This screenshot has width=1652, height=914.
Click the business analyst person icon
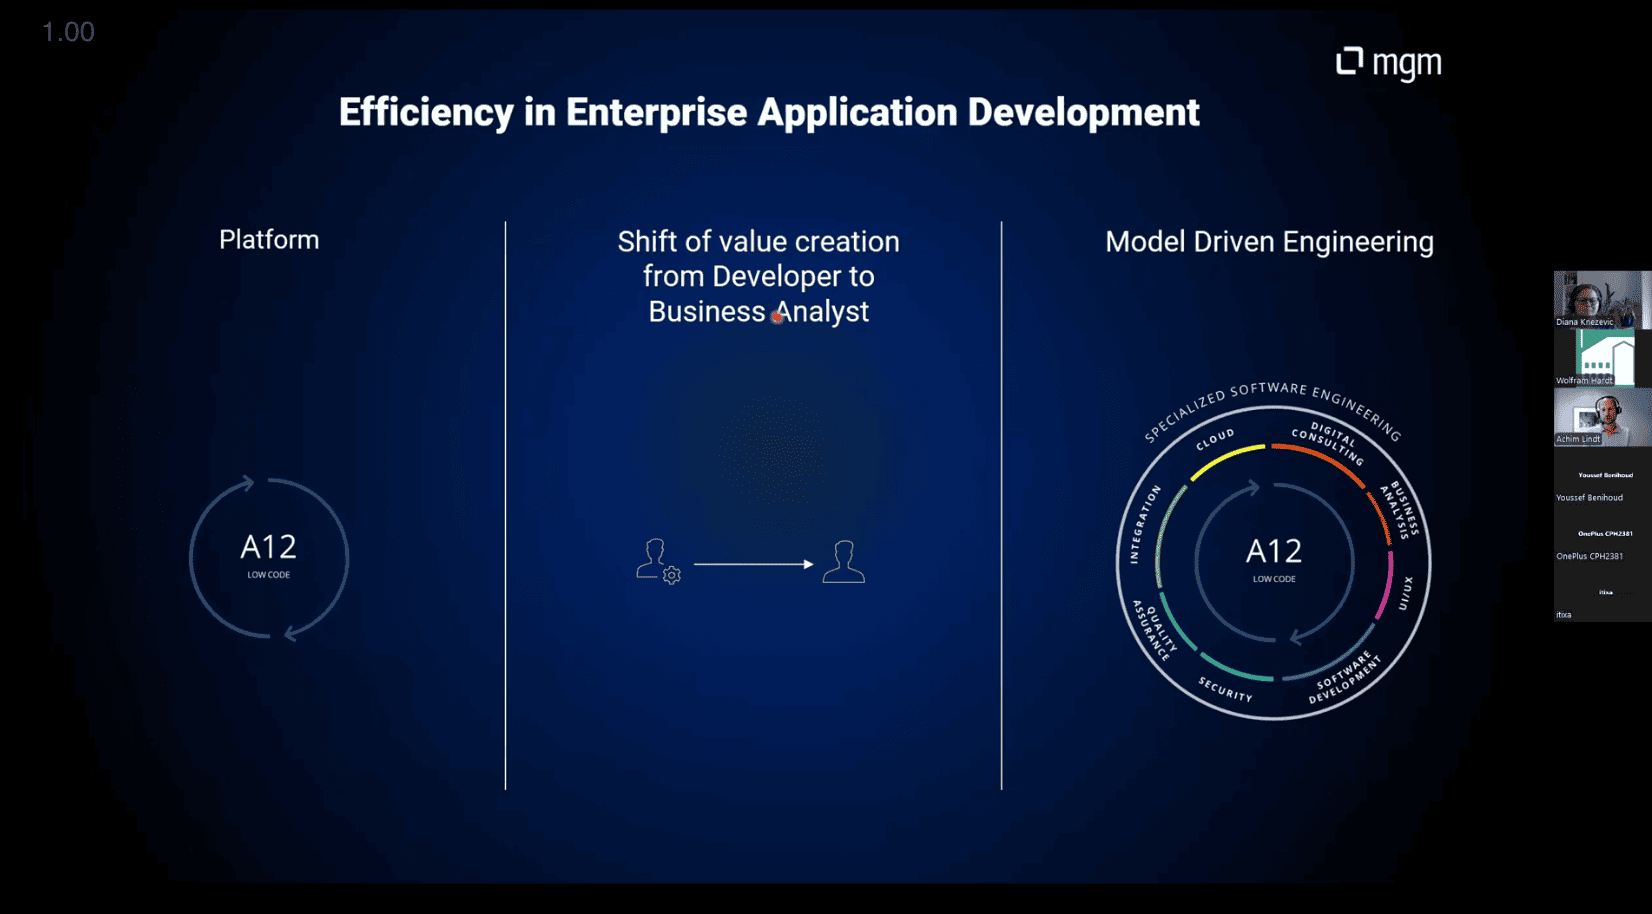click(x=843, y=561)
